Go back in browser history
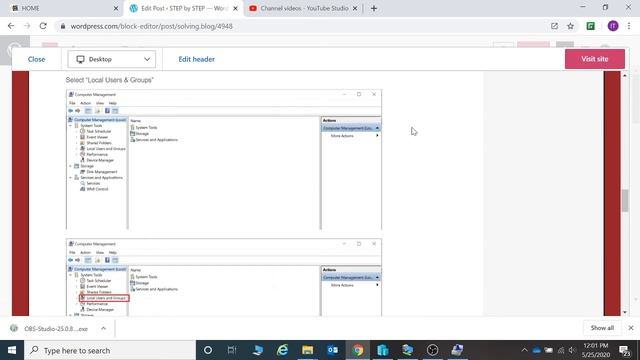This screenshot has width=640, height=360. point(11,26)
